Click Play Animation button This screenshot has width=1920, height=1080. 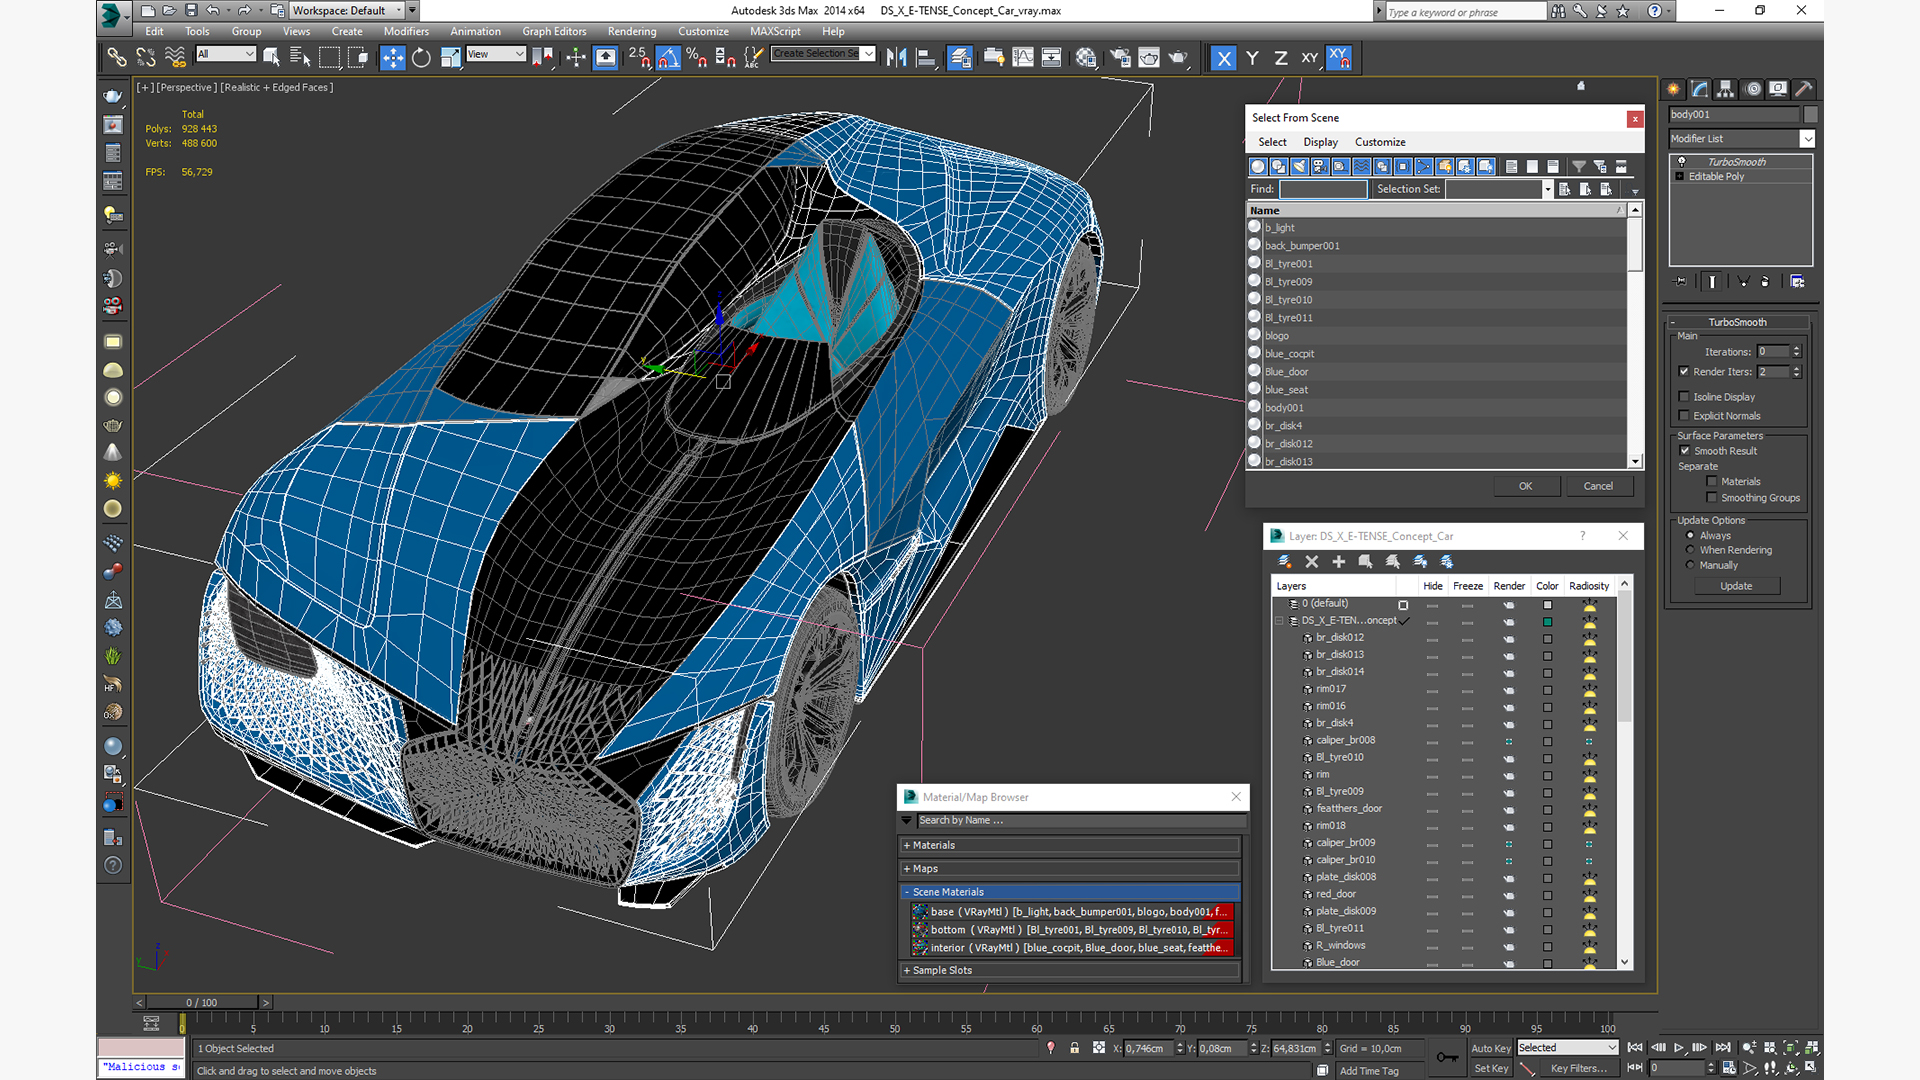[1679, 1047]
